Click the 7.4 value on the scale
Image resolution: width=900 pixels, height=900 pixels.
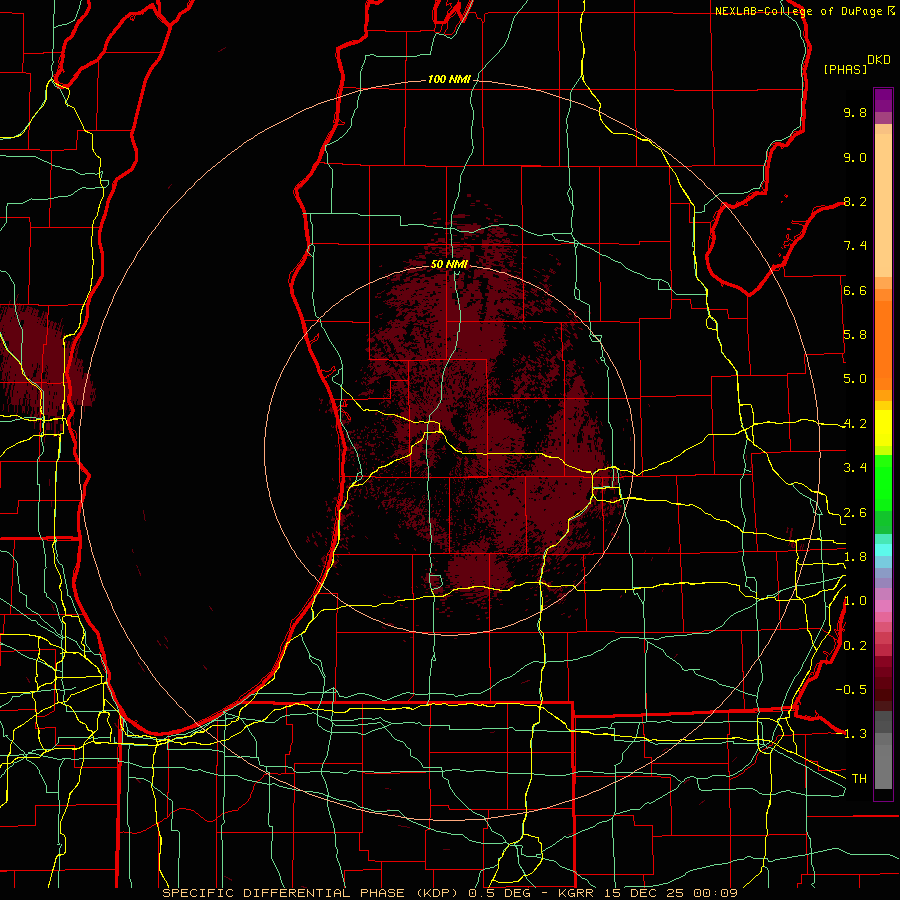coord(855,246)
